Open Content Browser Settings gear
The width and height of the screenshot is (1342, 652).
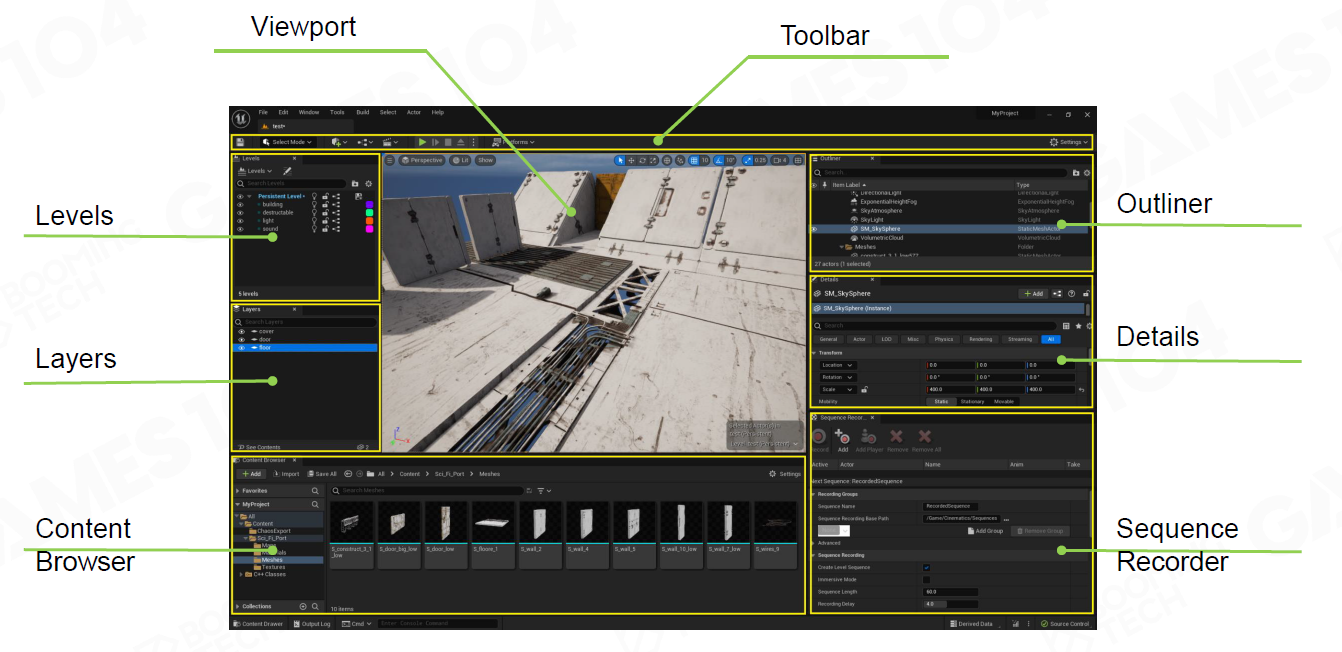pos(784,474)
